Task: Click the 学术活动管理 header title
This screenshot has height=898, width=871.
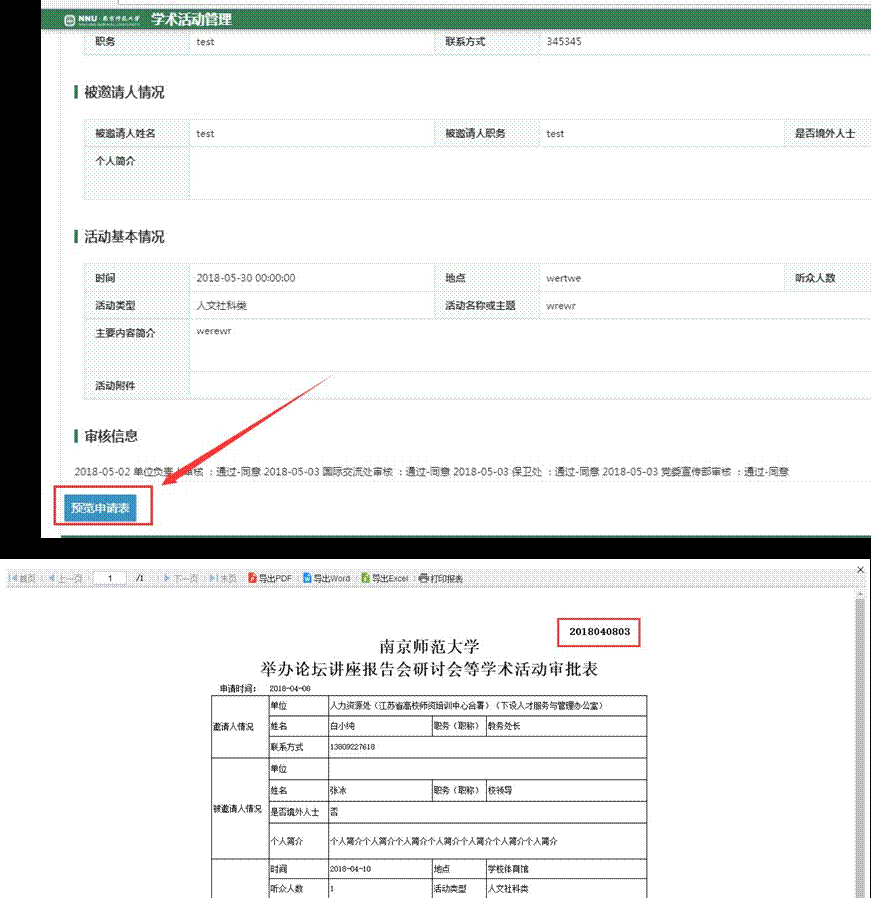Action: pos(190,19)
